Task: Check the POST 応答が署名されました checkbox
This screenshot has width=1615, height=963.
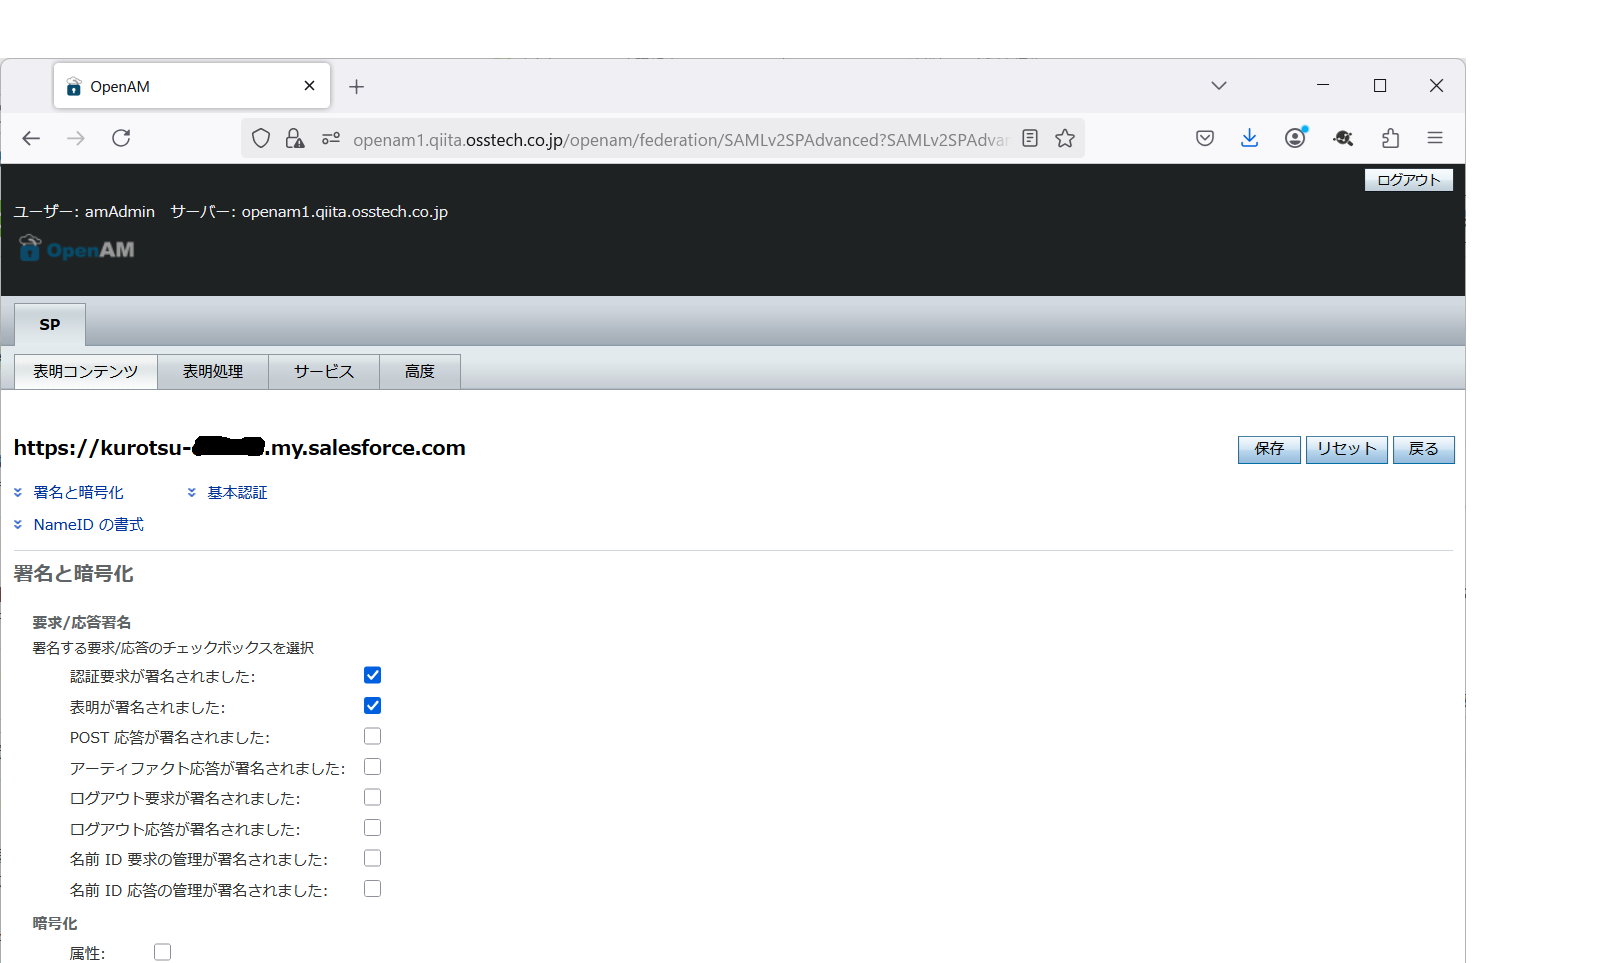Action: point(372,736)
